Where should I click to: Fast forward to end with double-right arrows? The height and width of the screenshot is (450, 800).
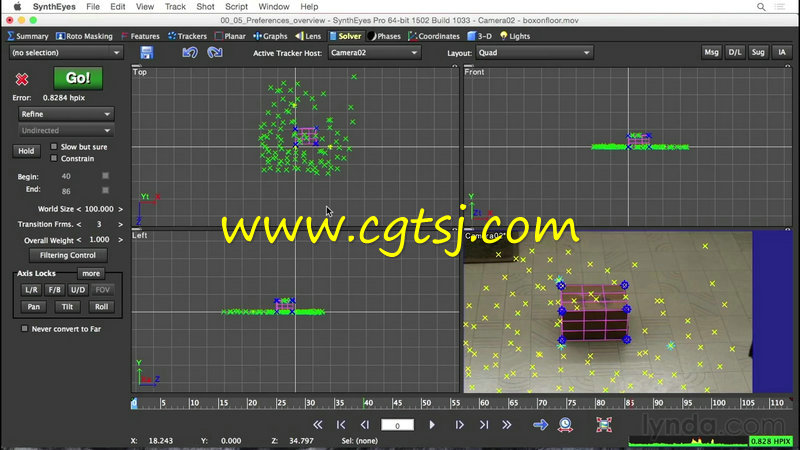pos(507,424)
